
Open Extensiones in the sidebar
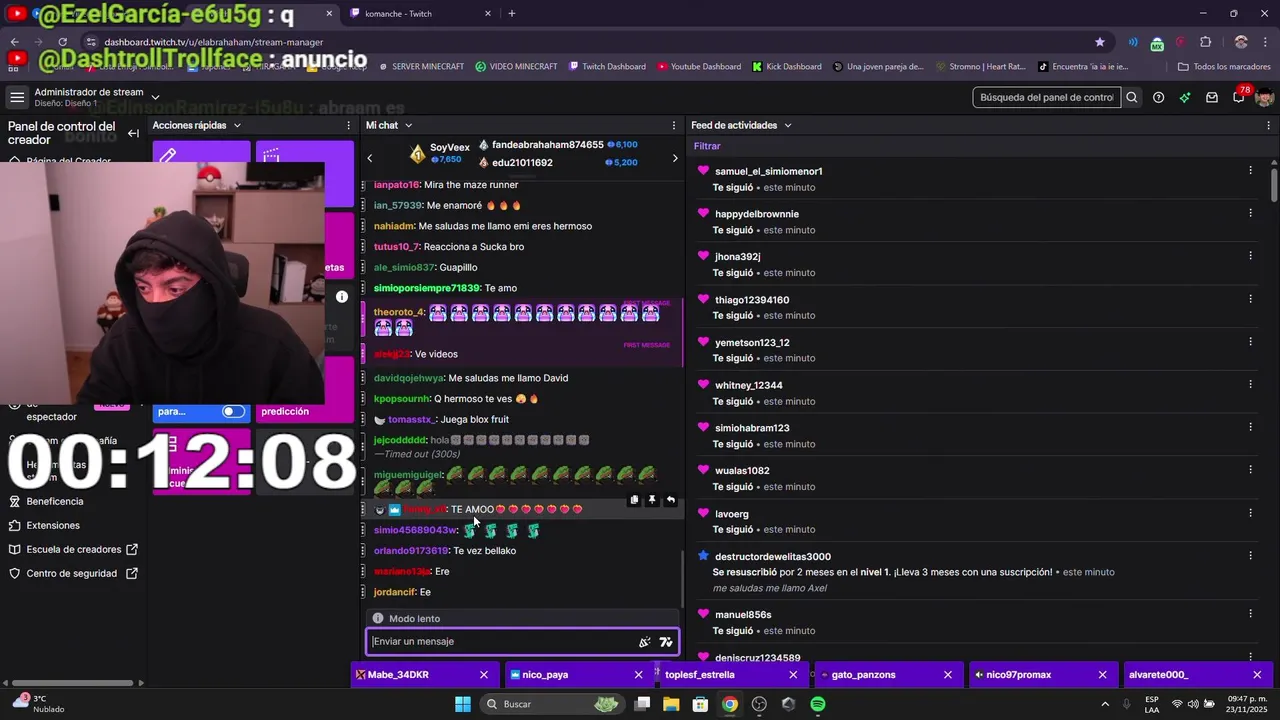(53, 525)
